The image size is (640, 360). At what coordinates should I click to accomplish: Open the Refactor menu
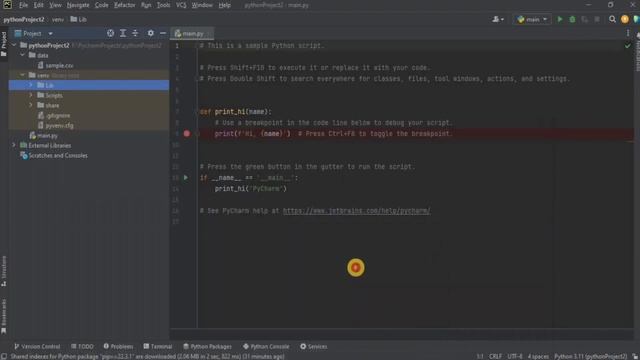click(x=124, y=5)
